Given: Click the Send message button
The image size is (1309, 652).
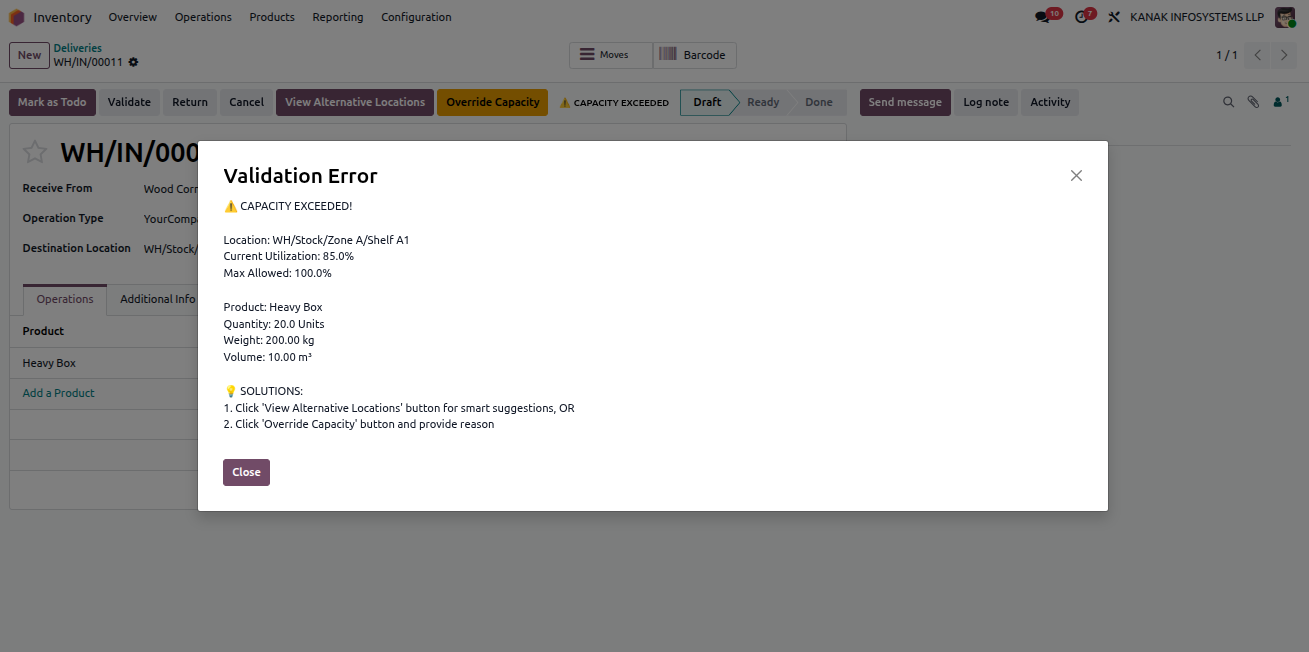Looking at the screenshot, I should (905, 102).
